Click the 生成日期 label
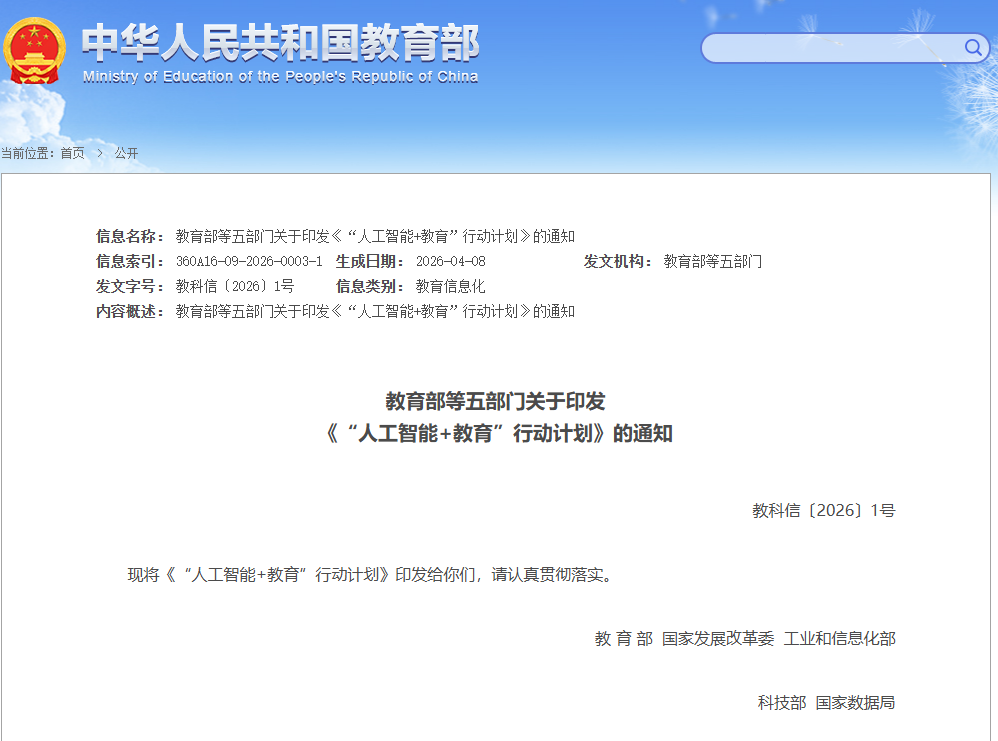The image size is (998, 741). (x=370, y=261)
